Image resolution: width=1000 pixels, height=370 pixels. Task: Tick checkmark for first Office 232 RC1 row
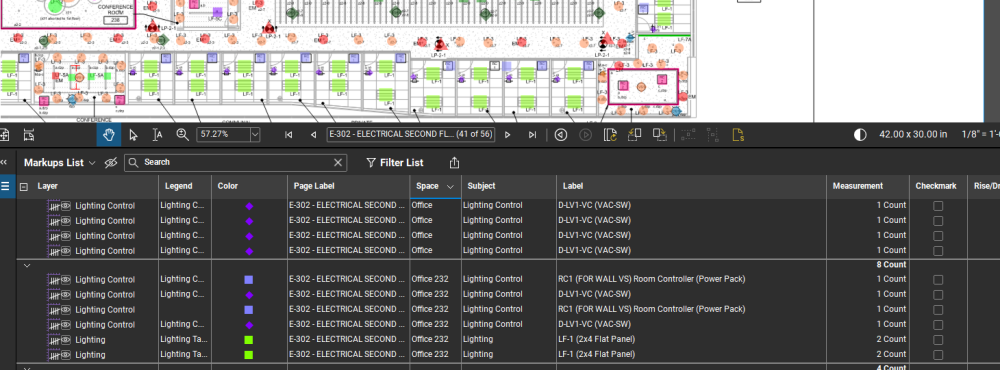[938, 279]
